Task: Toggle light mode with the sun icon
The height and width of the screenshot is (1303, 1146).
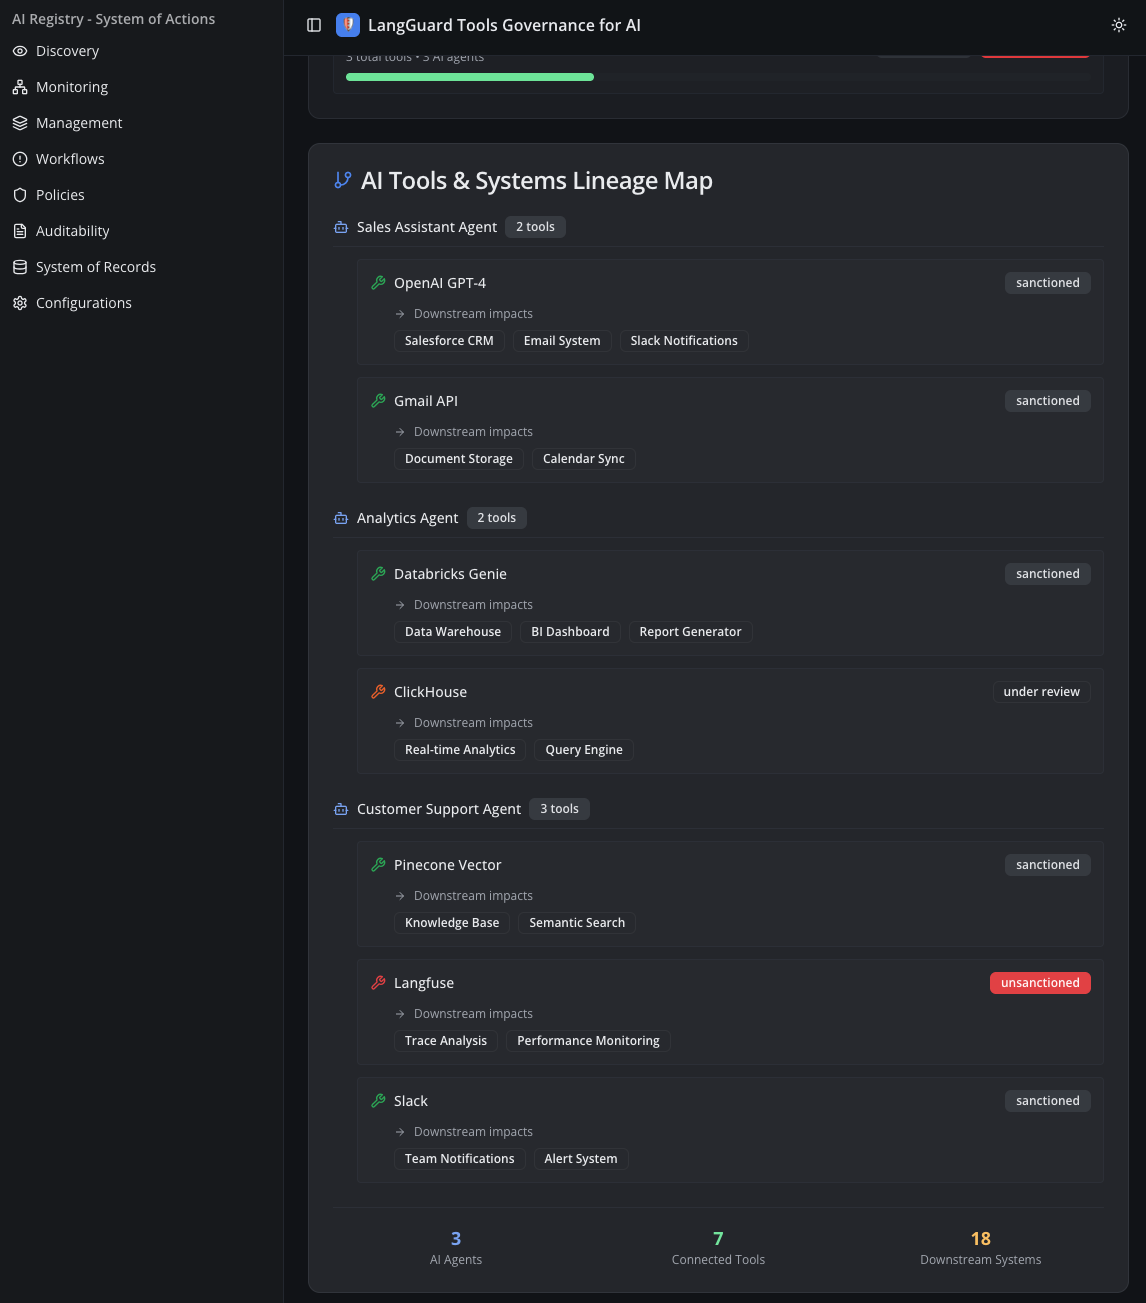Action: [x=1119, y=25]
